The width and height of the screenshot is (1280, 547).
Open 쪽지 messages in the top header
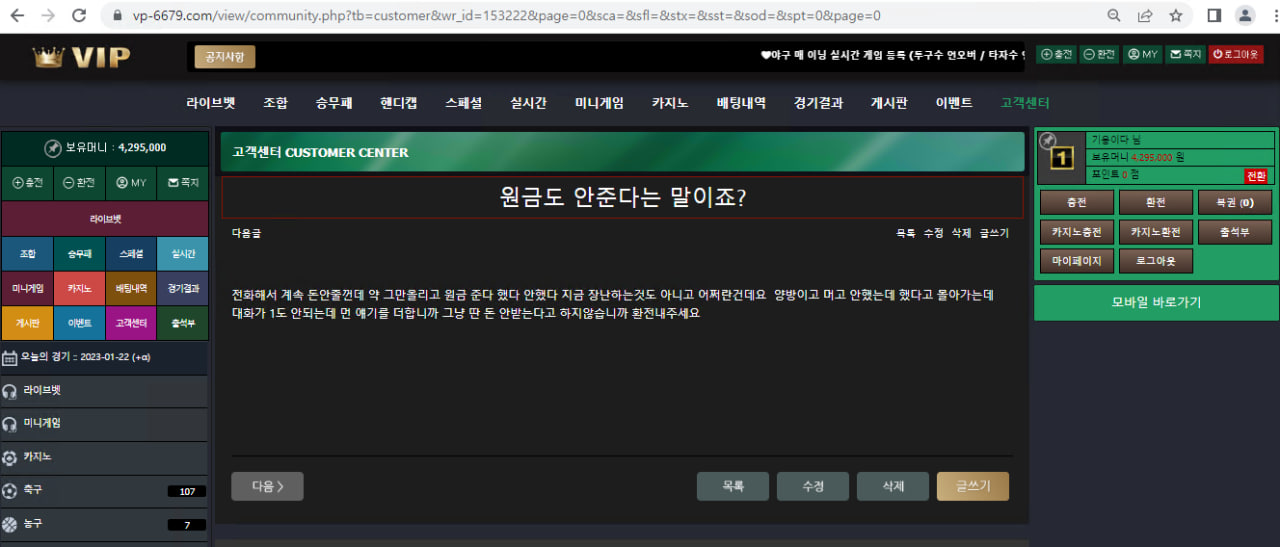[1185, 55]
